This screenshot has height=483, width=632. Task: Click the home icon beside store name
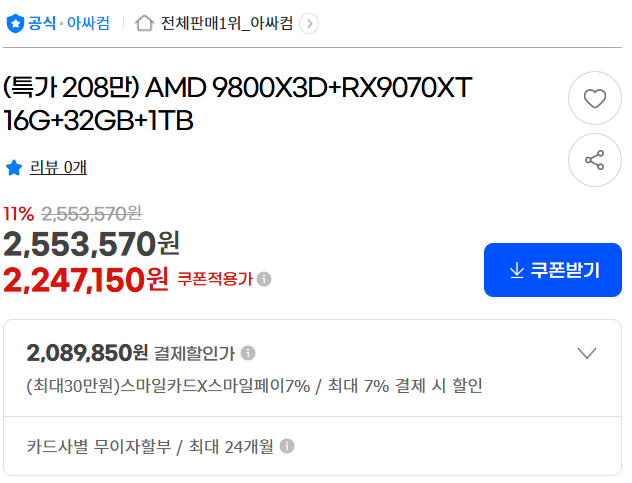[x=144, y=23]
